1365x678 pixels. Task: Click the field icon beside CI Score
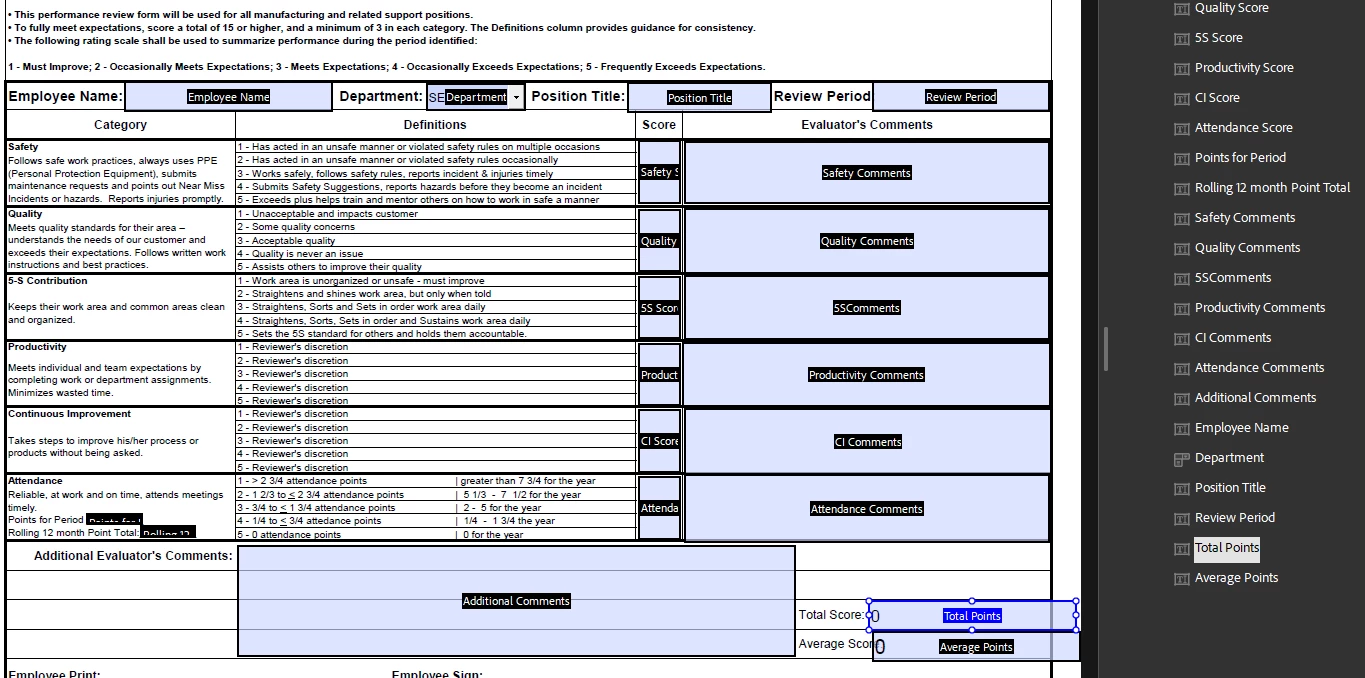point(1182,98)
